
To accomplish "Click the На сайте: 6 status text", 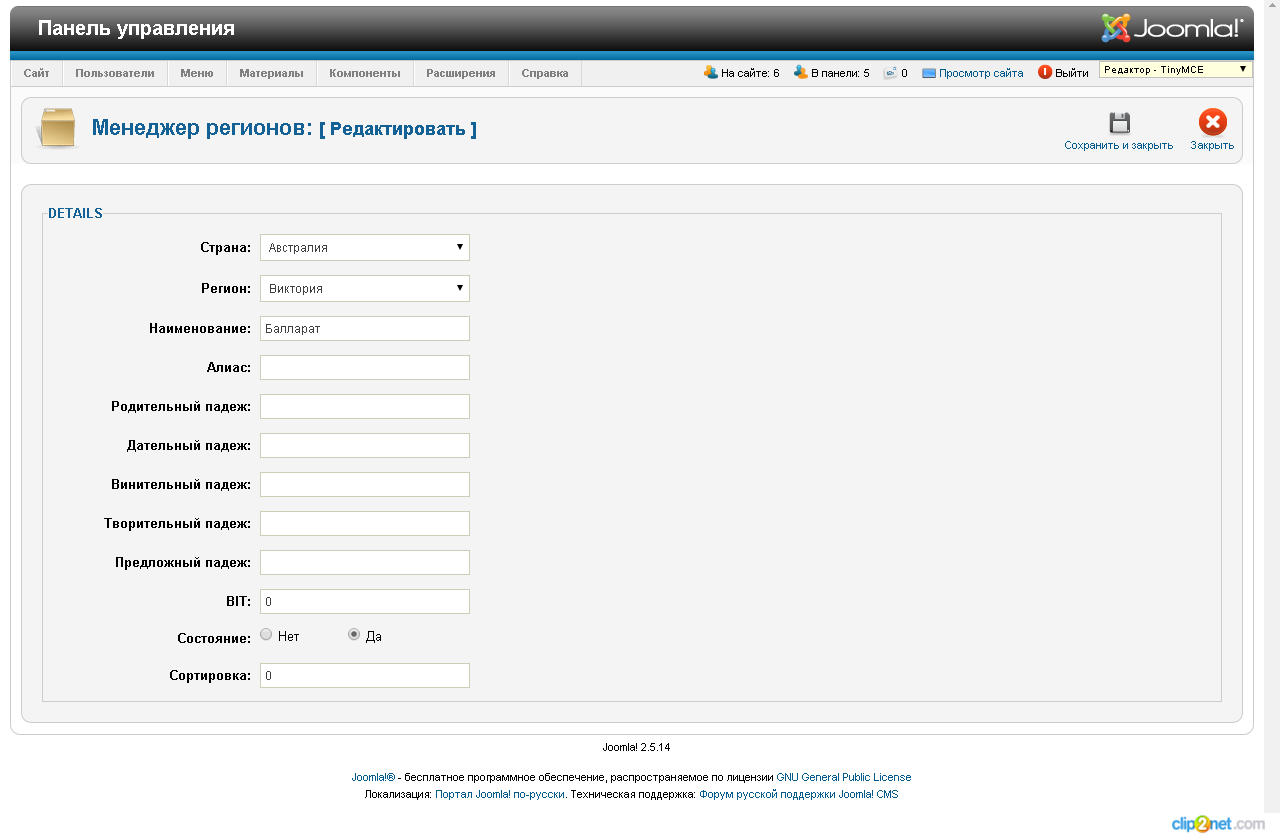I will 750,73.
